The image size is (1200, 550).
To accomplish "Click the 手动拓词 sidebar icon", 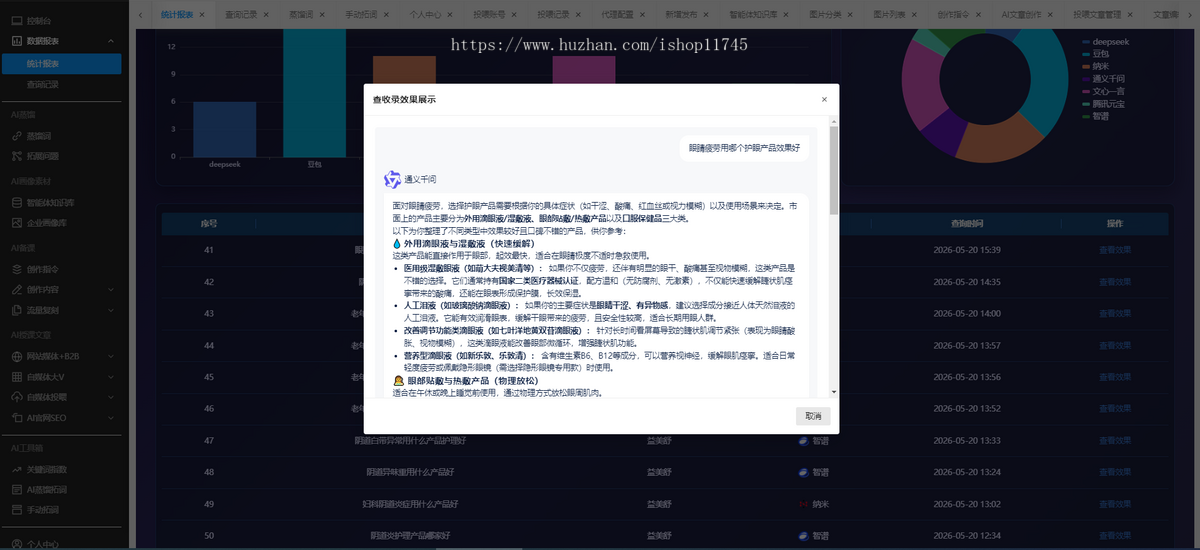I will coord(17,510).
